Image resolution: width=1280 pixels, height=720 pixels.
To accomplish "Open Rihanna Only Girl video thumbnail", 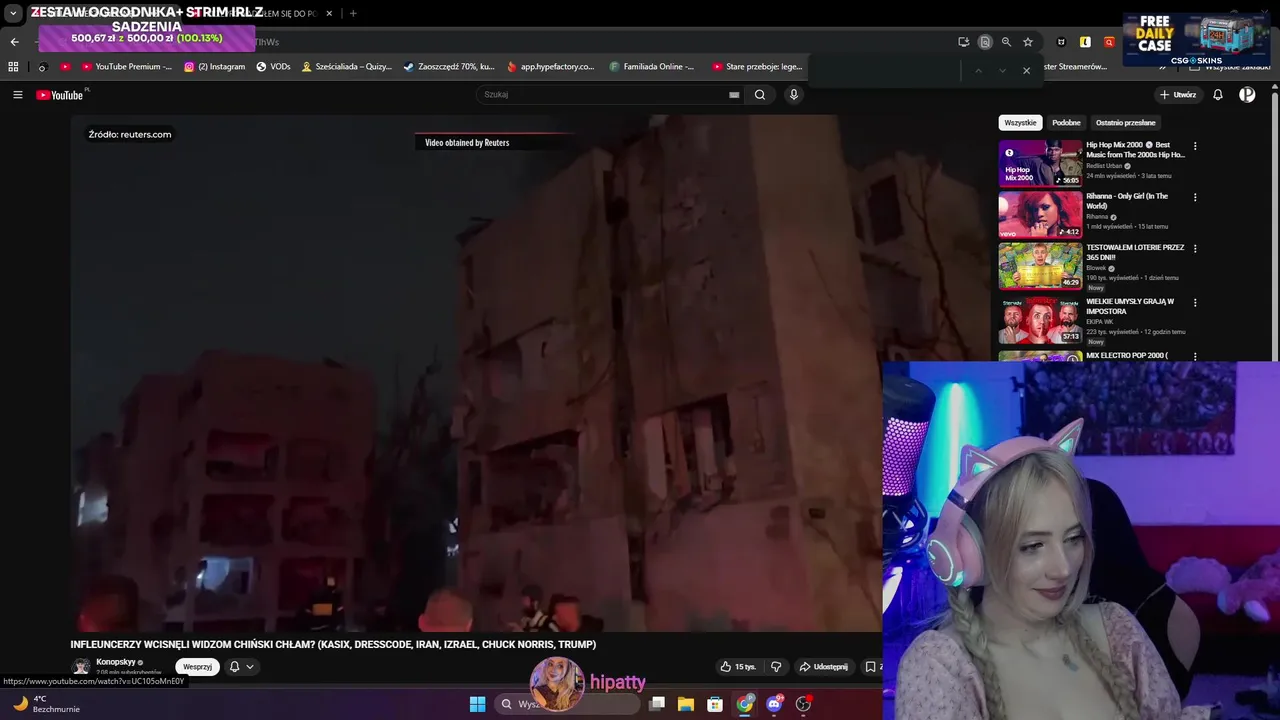I will tap(1040, 215).
